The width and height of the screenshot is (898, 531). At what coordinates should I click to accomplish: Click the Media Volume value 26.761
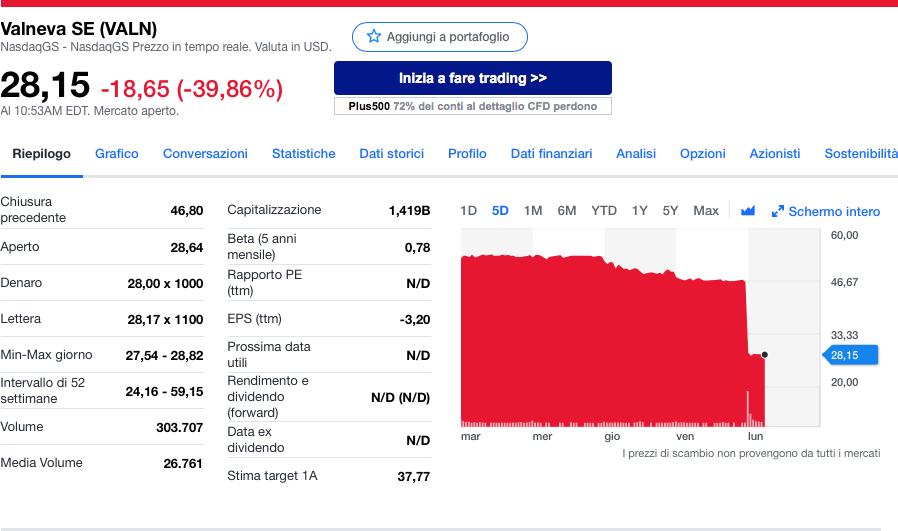point(183,463)
